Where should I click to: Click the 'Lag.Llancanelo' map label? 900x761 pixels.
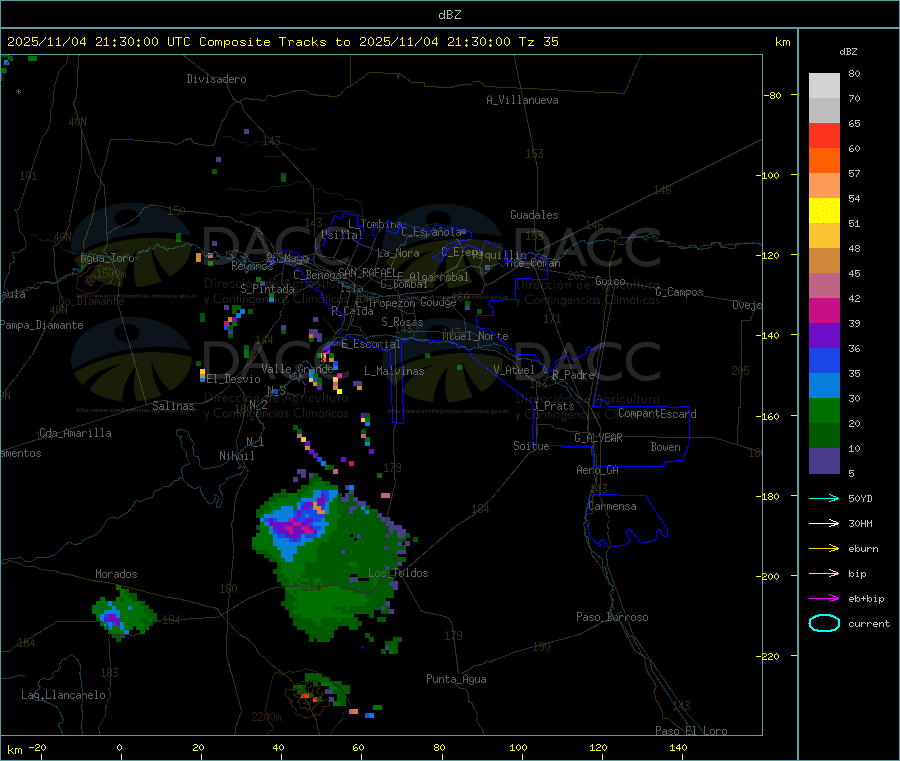[x=63, y=695]
